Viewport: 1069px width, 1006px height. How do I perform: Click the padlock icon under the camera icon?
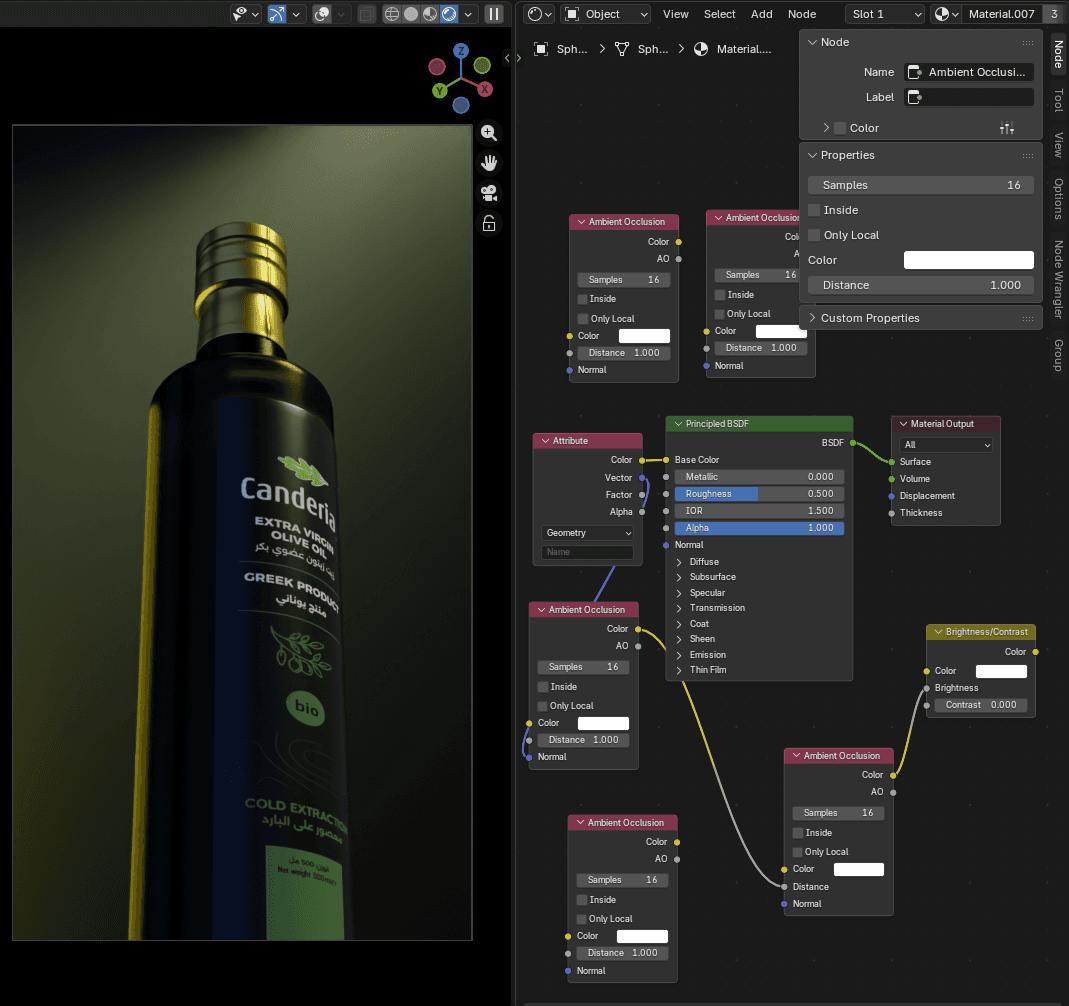pyautogui.click(x=489, y=222)
